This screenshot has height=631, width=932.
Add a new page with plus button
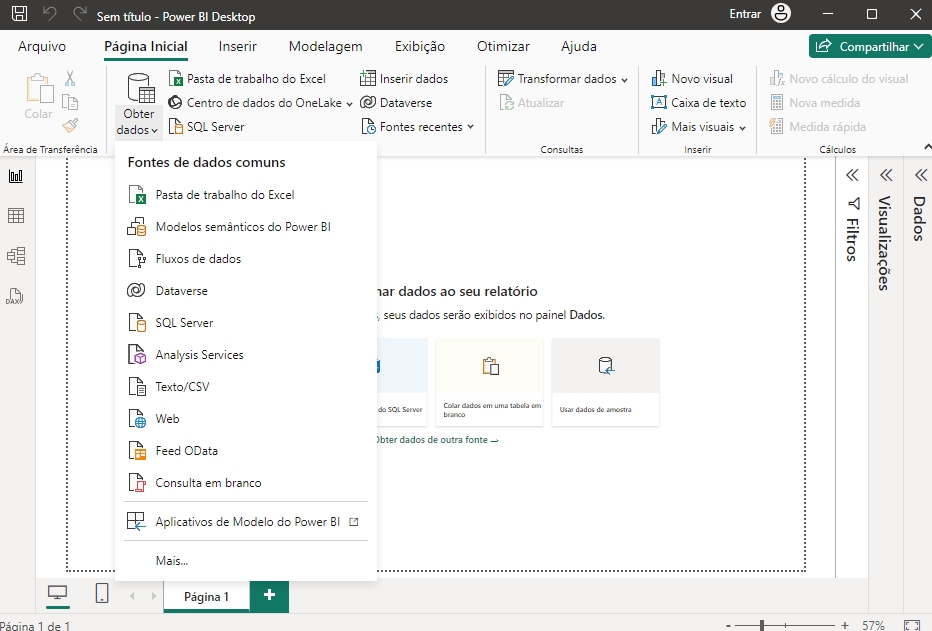[269, 595]
